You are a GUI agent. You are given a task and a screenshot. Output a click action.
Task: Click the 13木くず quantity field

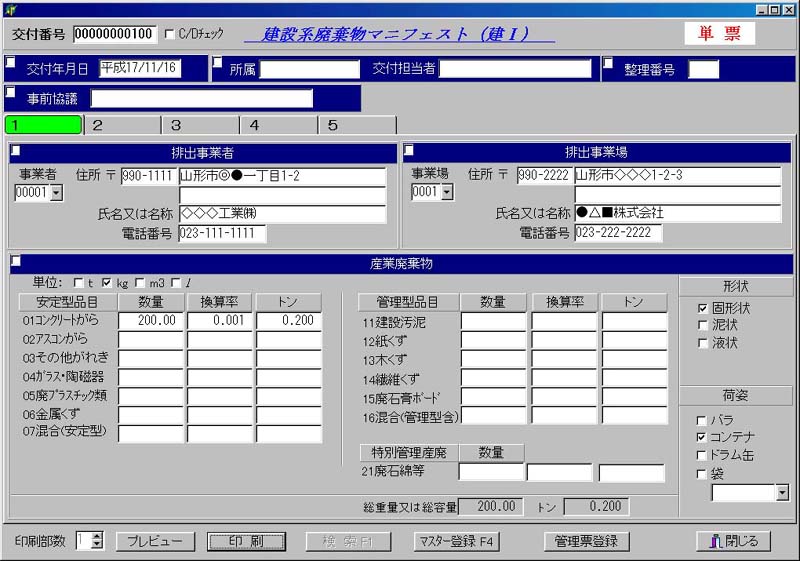(493, 360)
